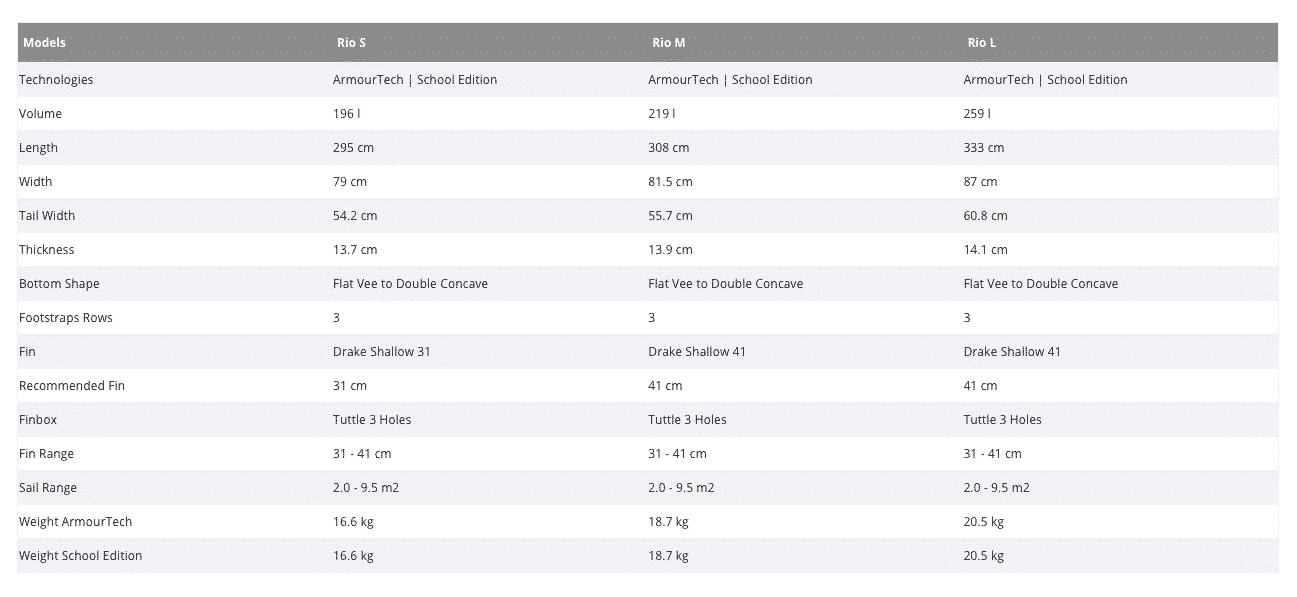Click the 13.9 cm thickness cell
This screenshot has width=1297, height=597.
point(670,250)
